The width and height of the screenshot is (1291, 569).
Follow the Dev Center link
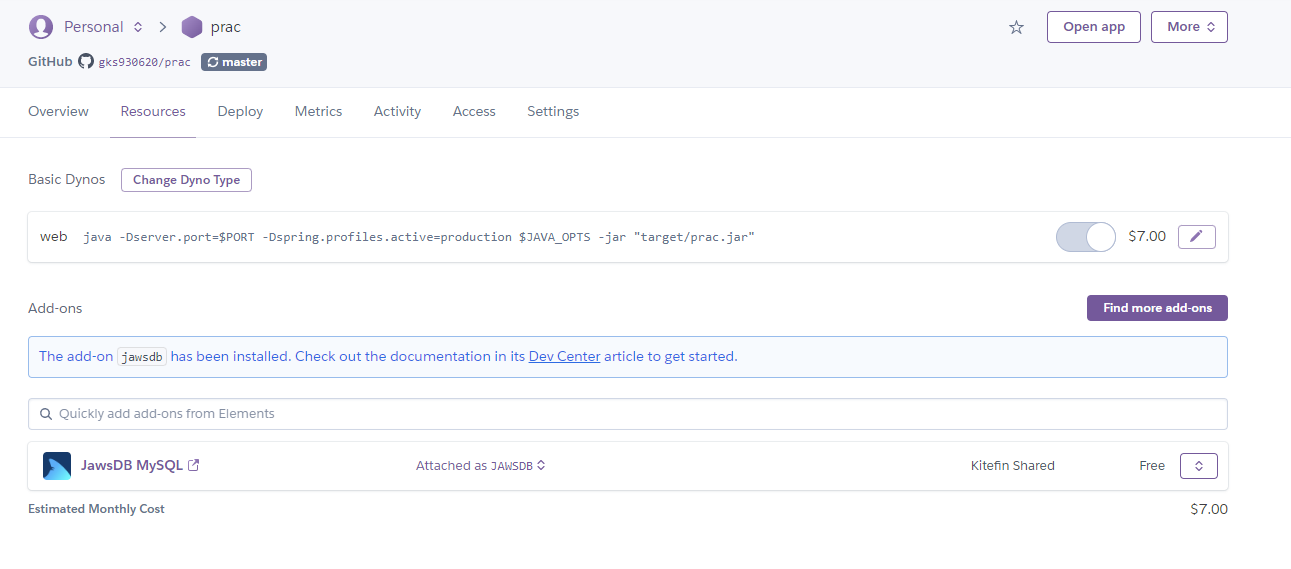pyautogui.click(x=564, y=356)
